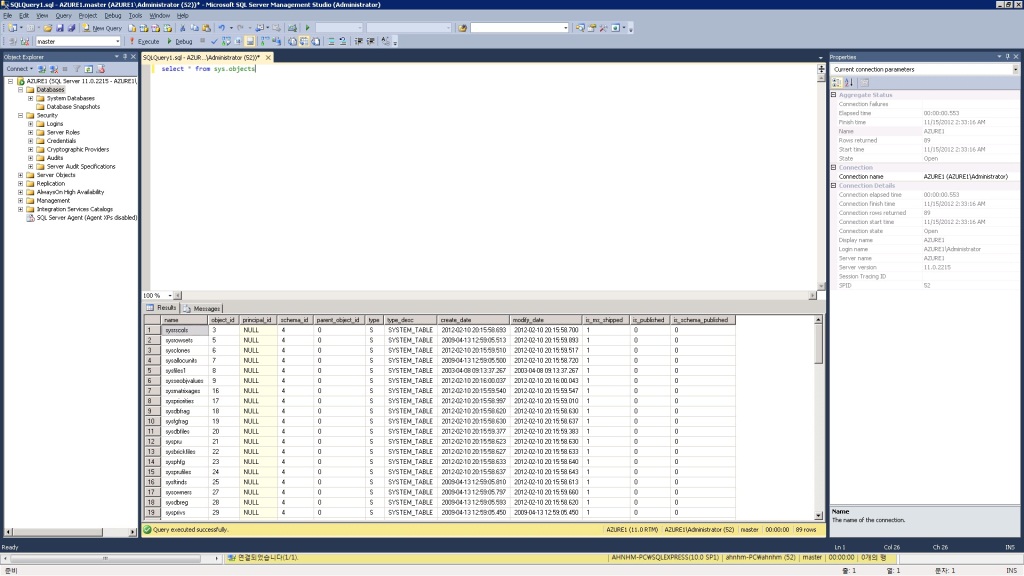The image size is (1024, 576).
Task: Toggle Alphabetical sort in Properties panel
Action: pyautogui.click(x=849, y=82)
